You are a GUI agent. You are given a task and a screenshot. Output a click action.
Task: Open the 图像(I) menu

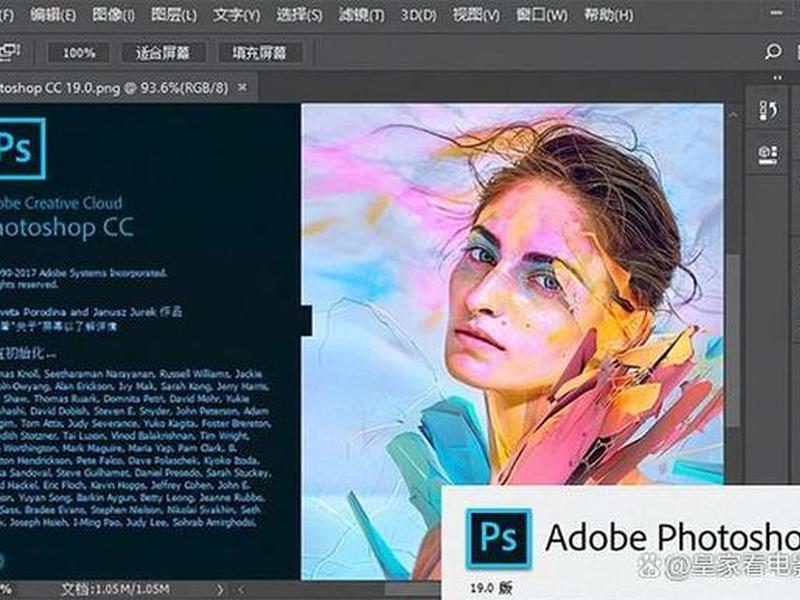[x=113, y=15]
